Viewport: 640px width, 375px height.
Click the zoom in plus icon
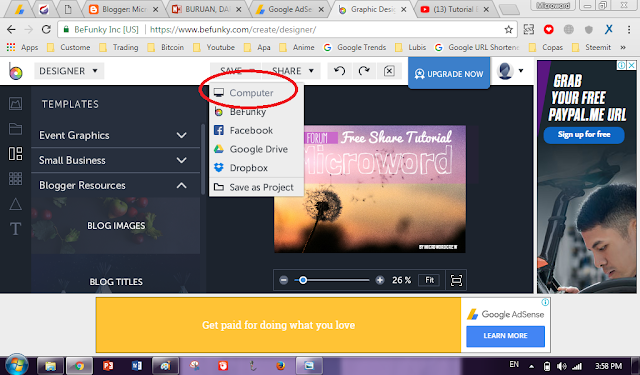pos(380,280)
